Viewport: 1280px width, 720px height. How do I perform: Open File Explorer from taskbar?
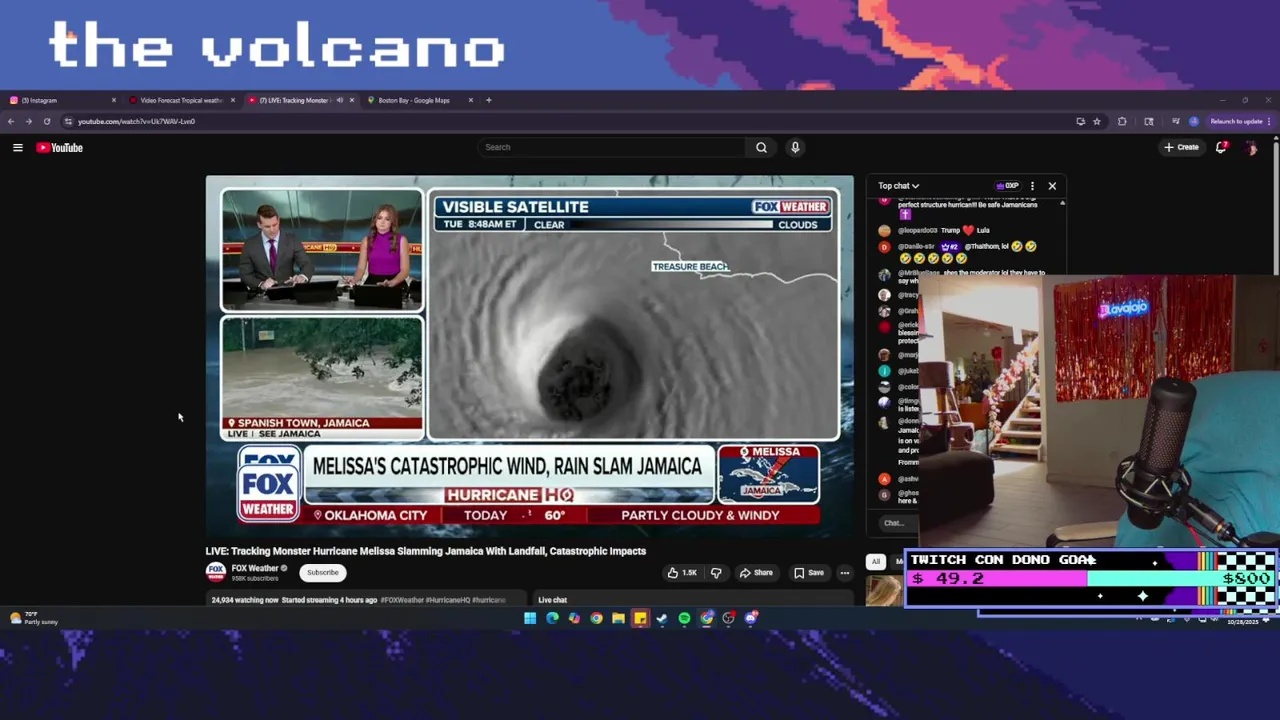(618, 618)
